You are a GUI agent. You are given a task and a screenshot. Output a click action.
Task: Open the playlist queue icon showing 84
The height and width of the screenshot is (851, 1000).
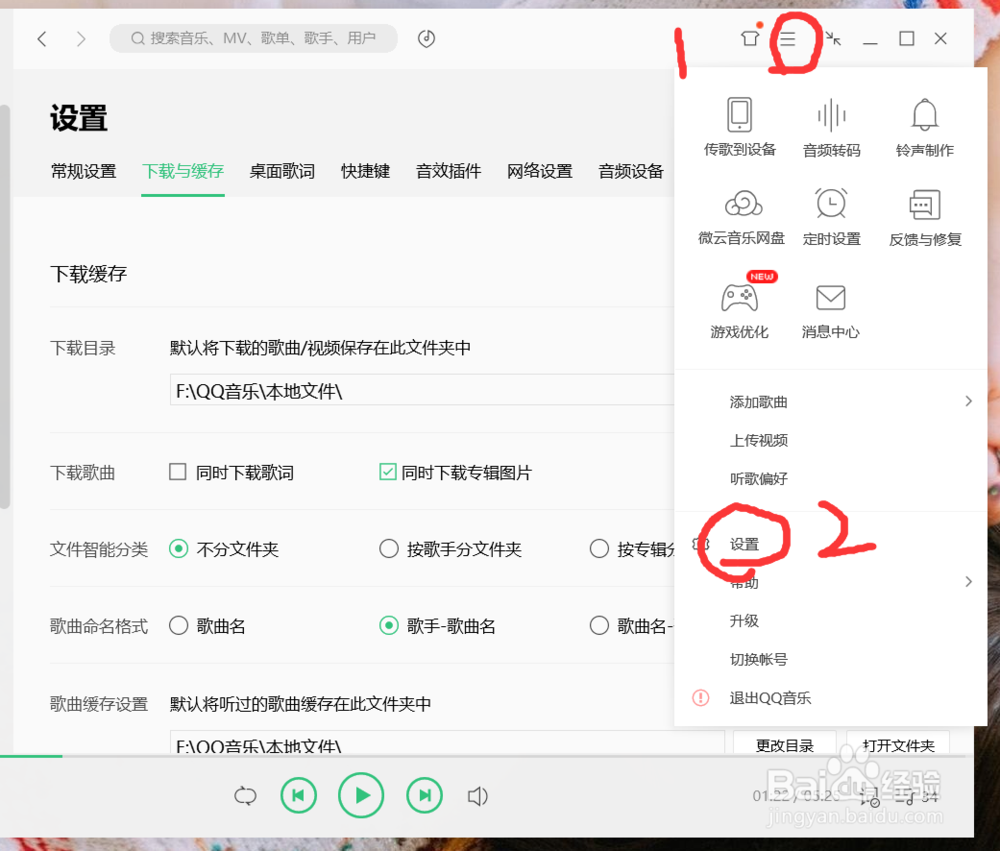(916, 796)
